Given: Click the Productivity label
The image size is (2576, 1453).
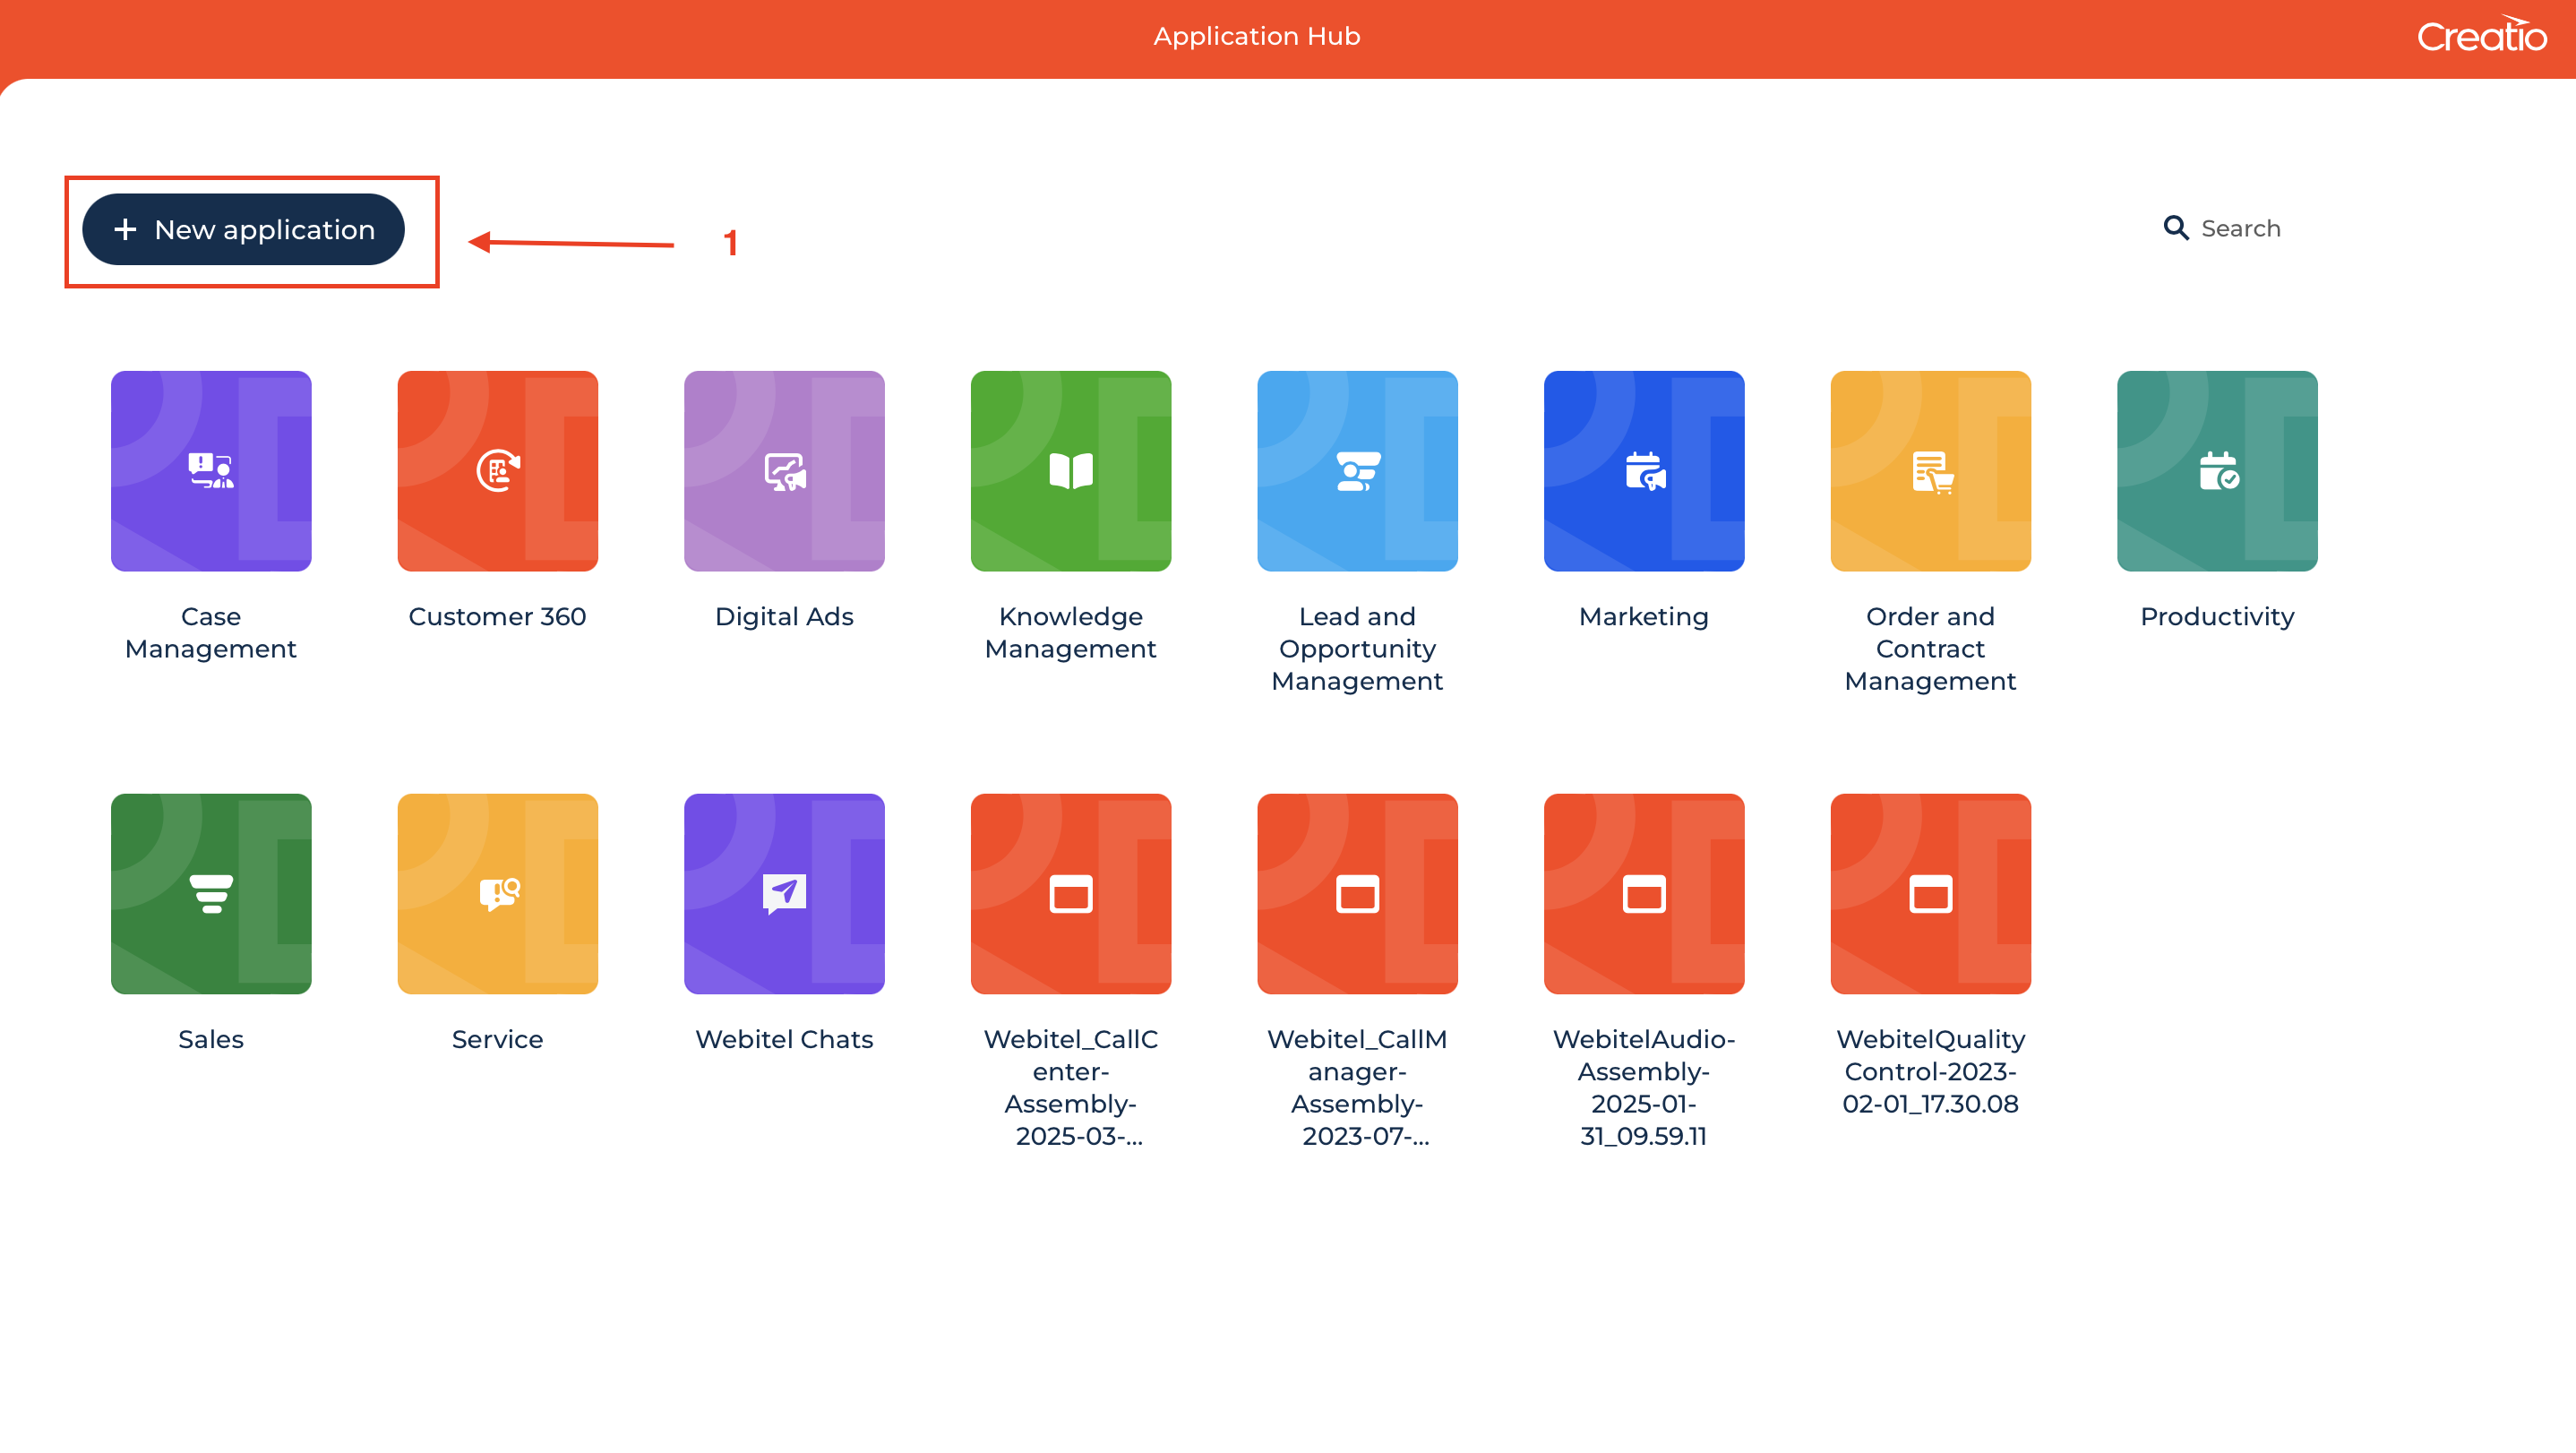Looking at the screenshot, I should 2218,616.
